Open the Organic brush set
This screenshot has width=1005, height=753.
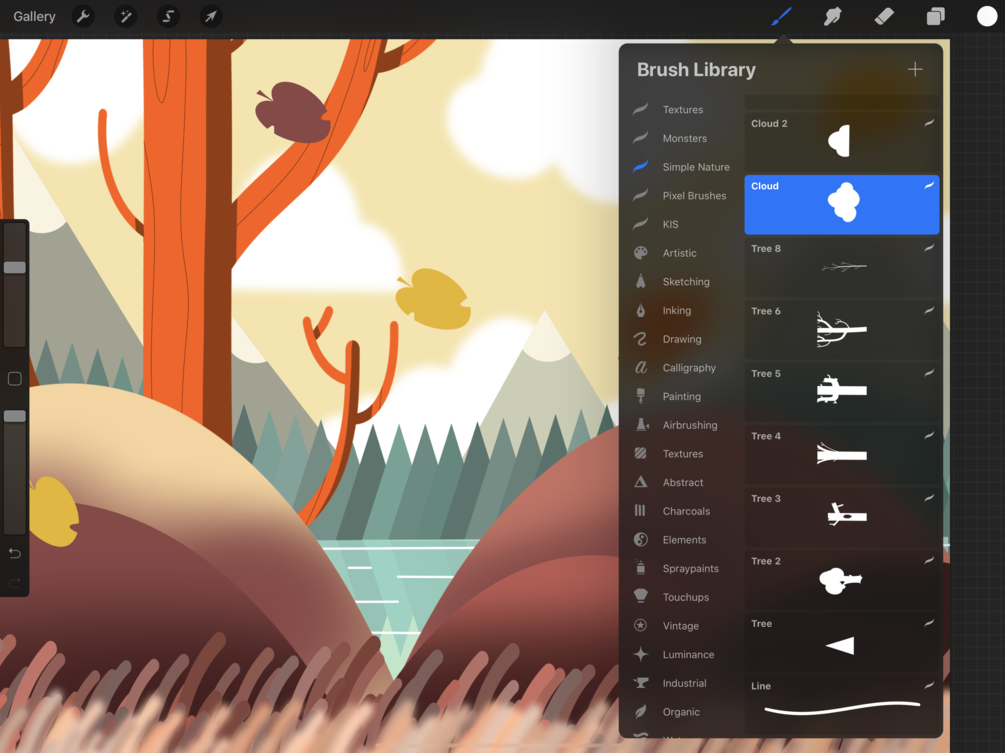tap(681, 712)
